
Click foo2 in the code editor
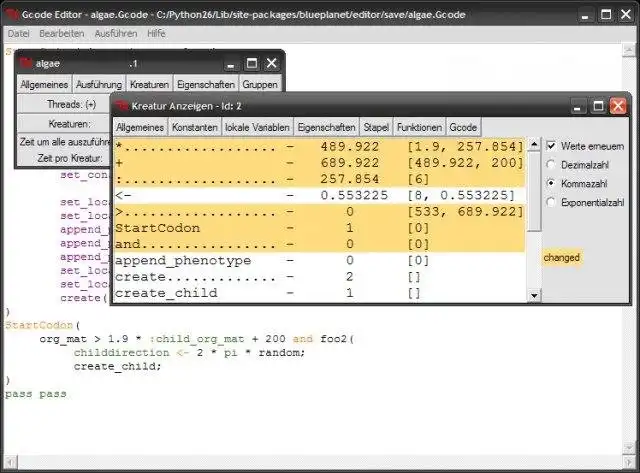coord(334,339)
